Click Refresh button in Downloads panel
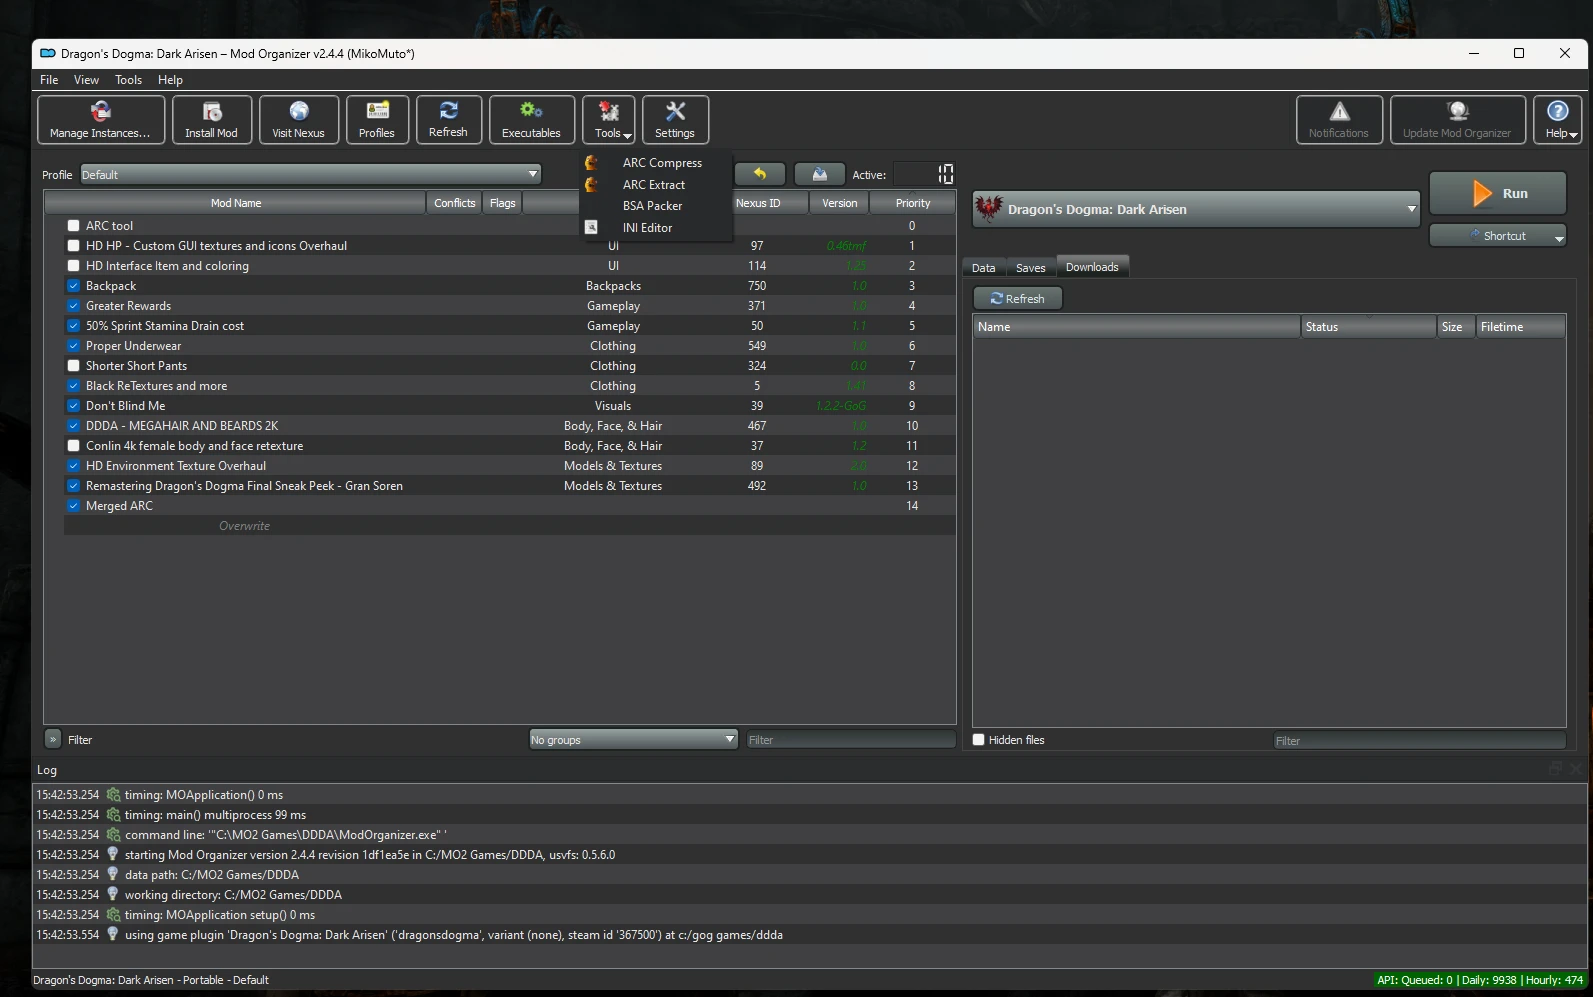 coord(1017,299)
